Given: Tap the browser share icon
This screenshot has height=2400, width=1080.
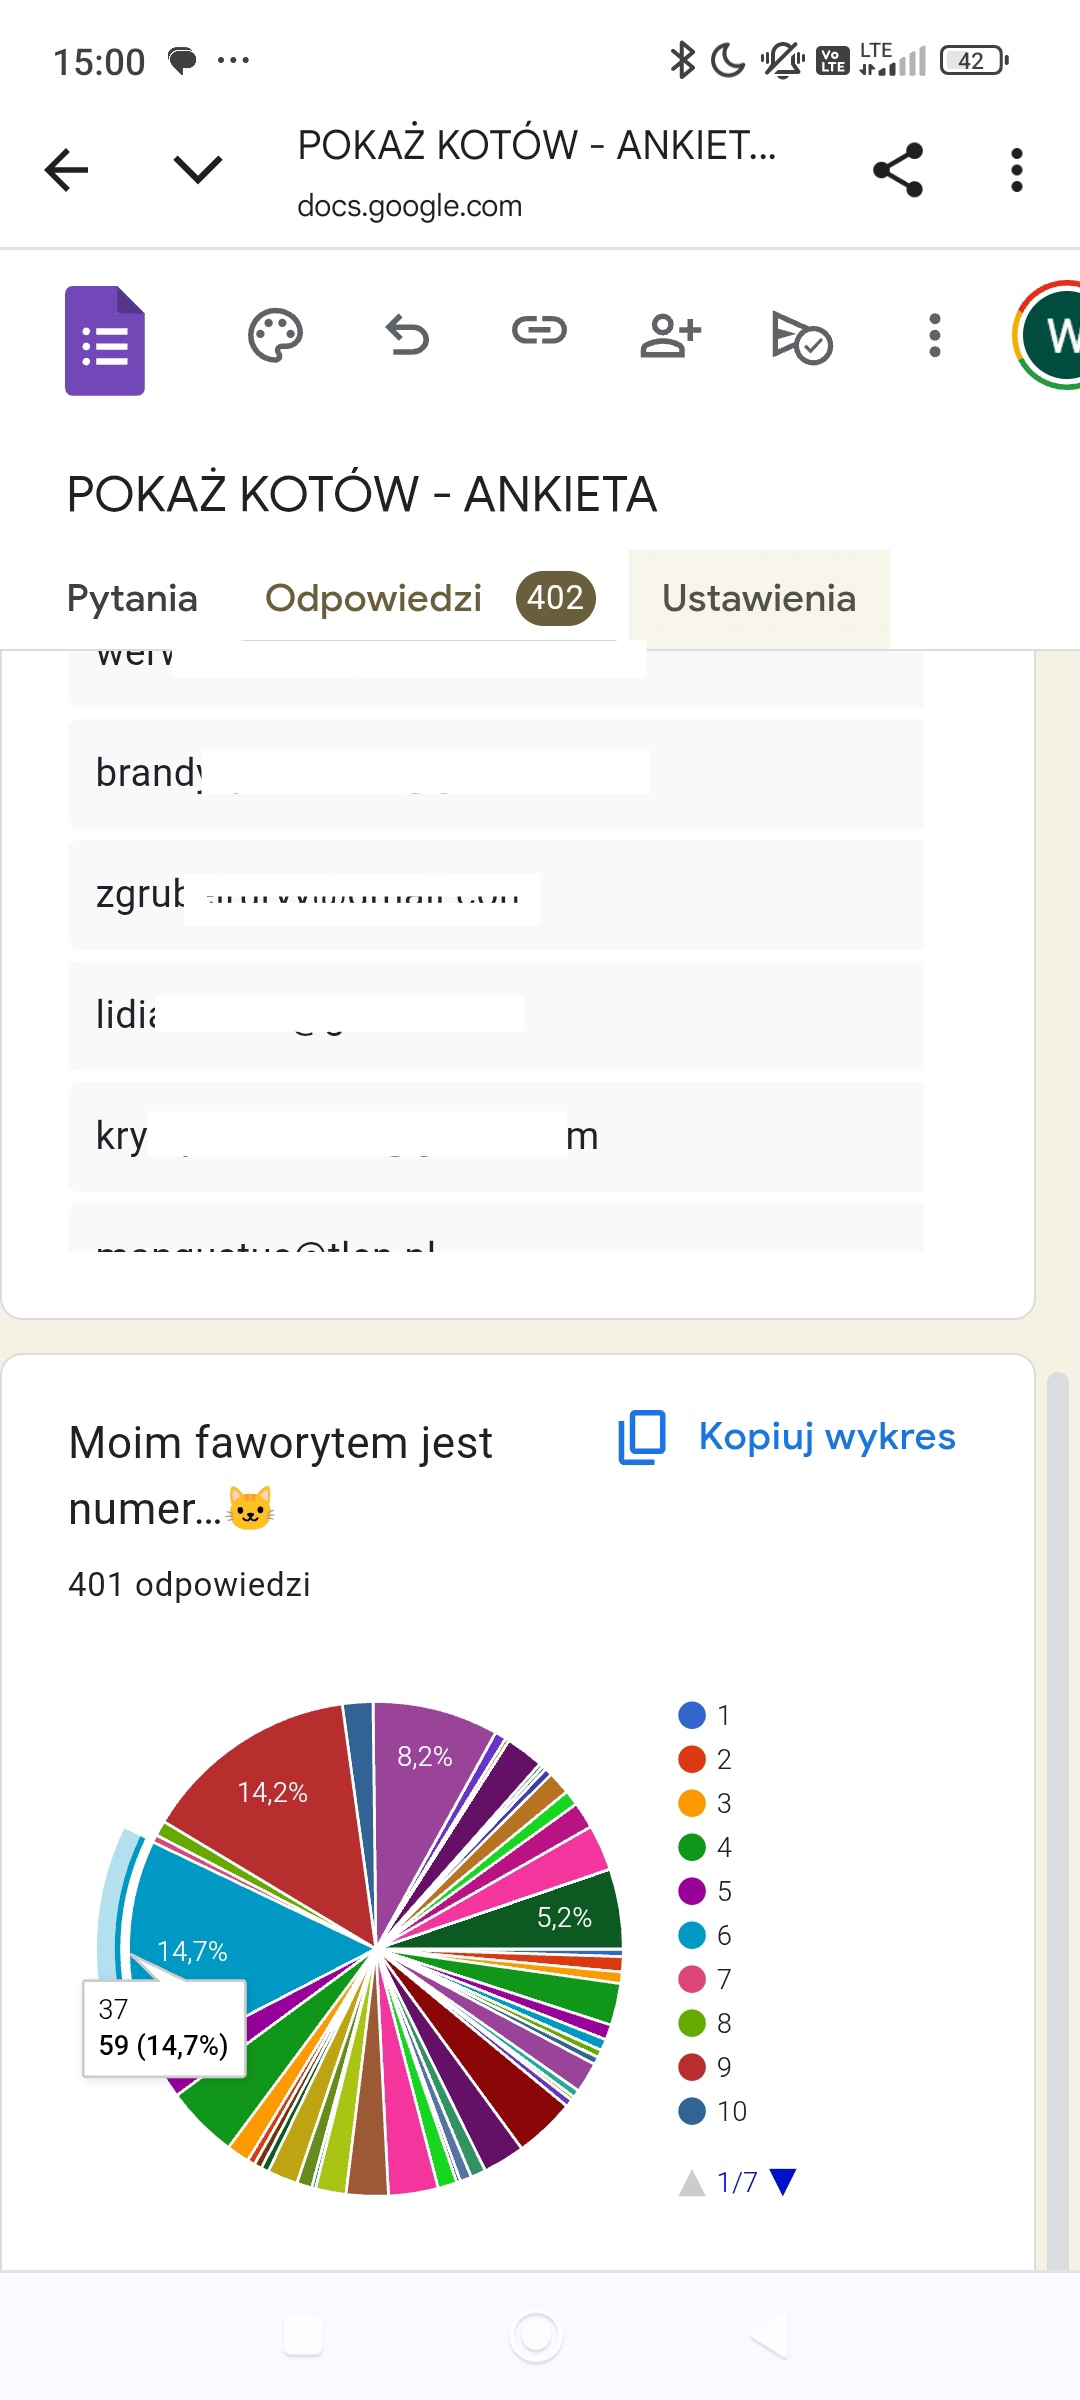Looking at the screenshot, I should (x=898, y=170).
